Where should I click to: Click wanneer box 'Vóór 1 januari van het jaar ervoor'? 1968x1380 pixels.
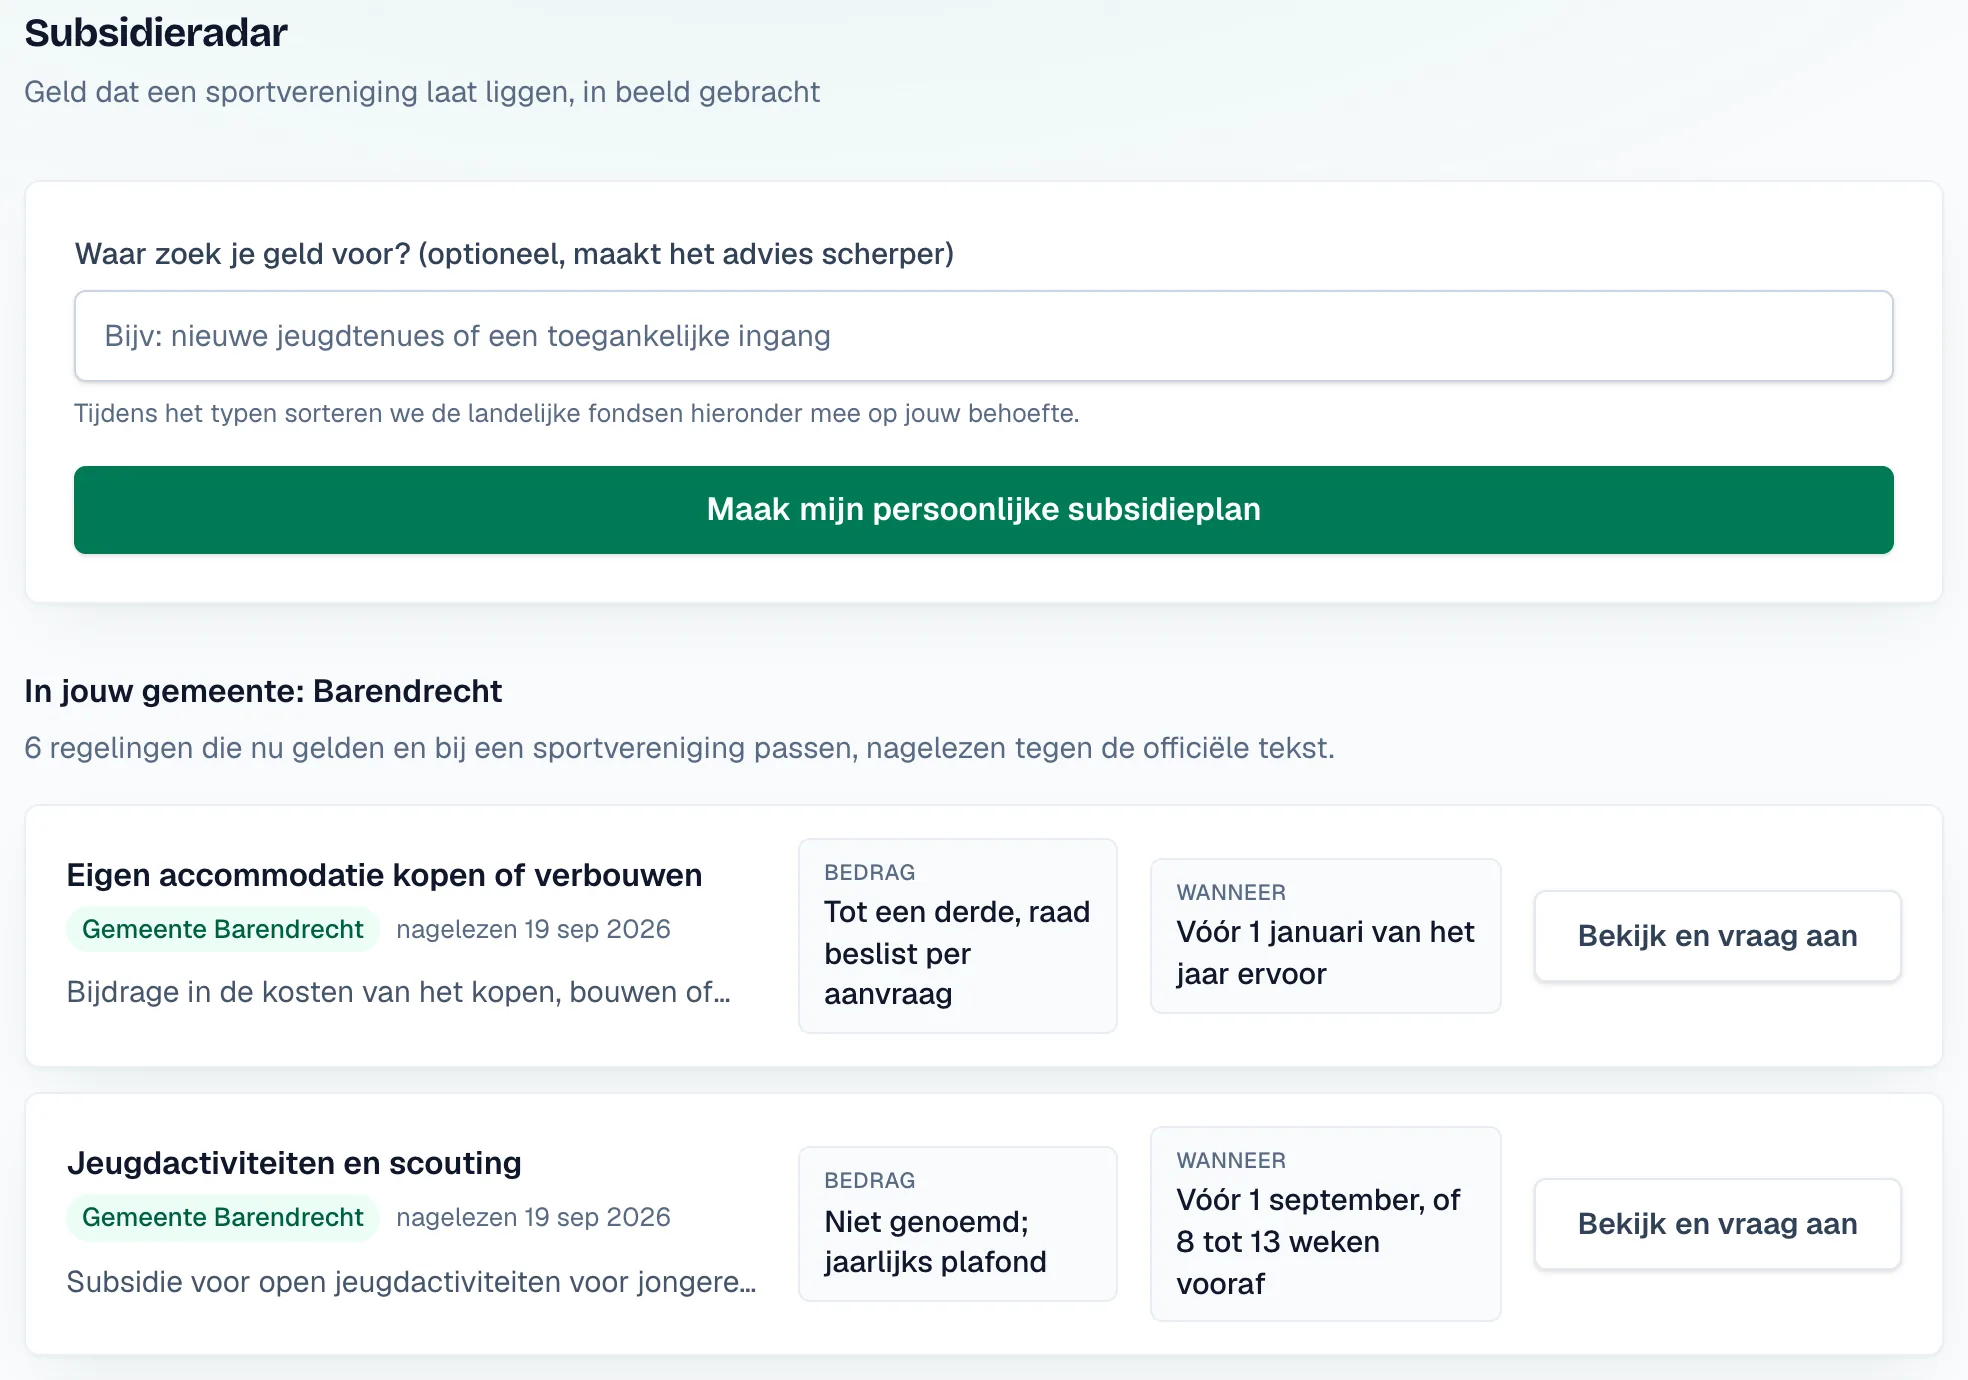point(1325,936)
